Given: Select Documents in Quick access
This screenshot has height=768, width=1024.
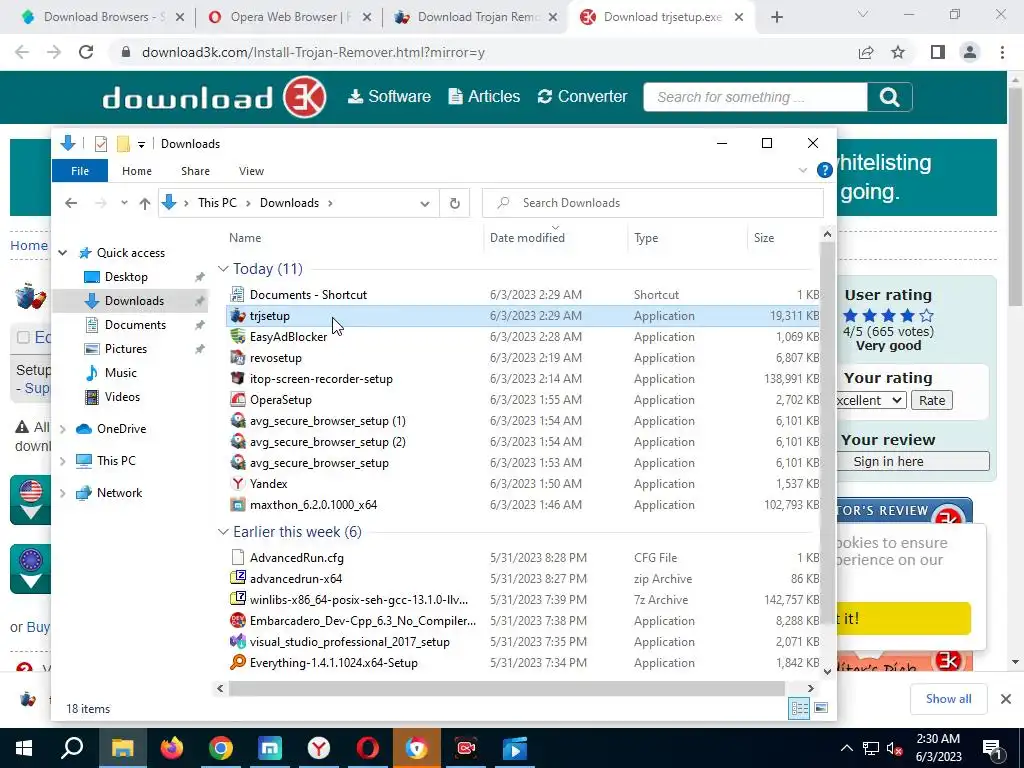Looking at the screenshot, I should [x=135, y=325].
